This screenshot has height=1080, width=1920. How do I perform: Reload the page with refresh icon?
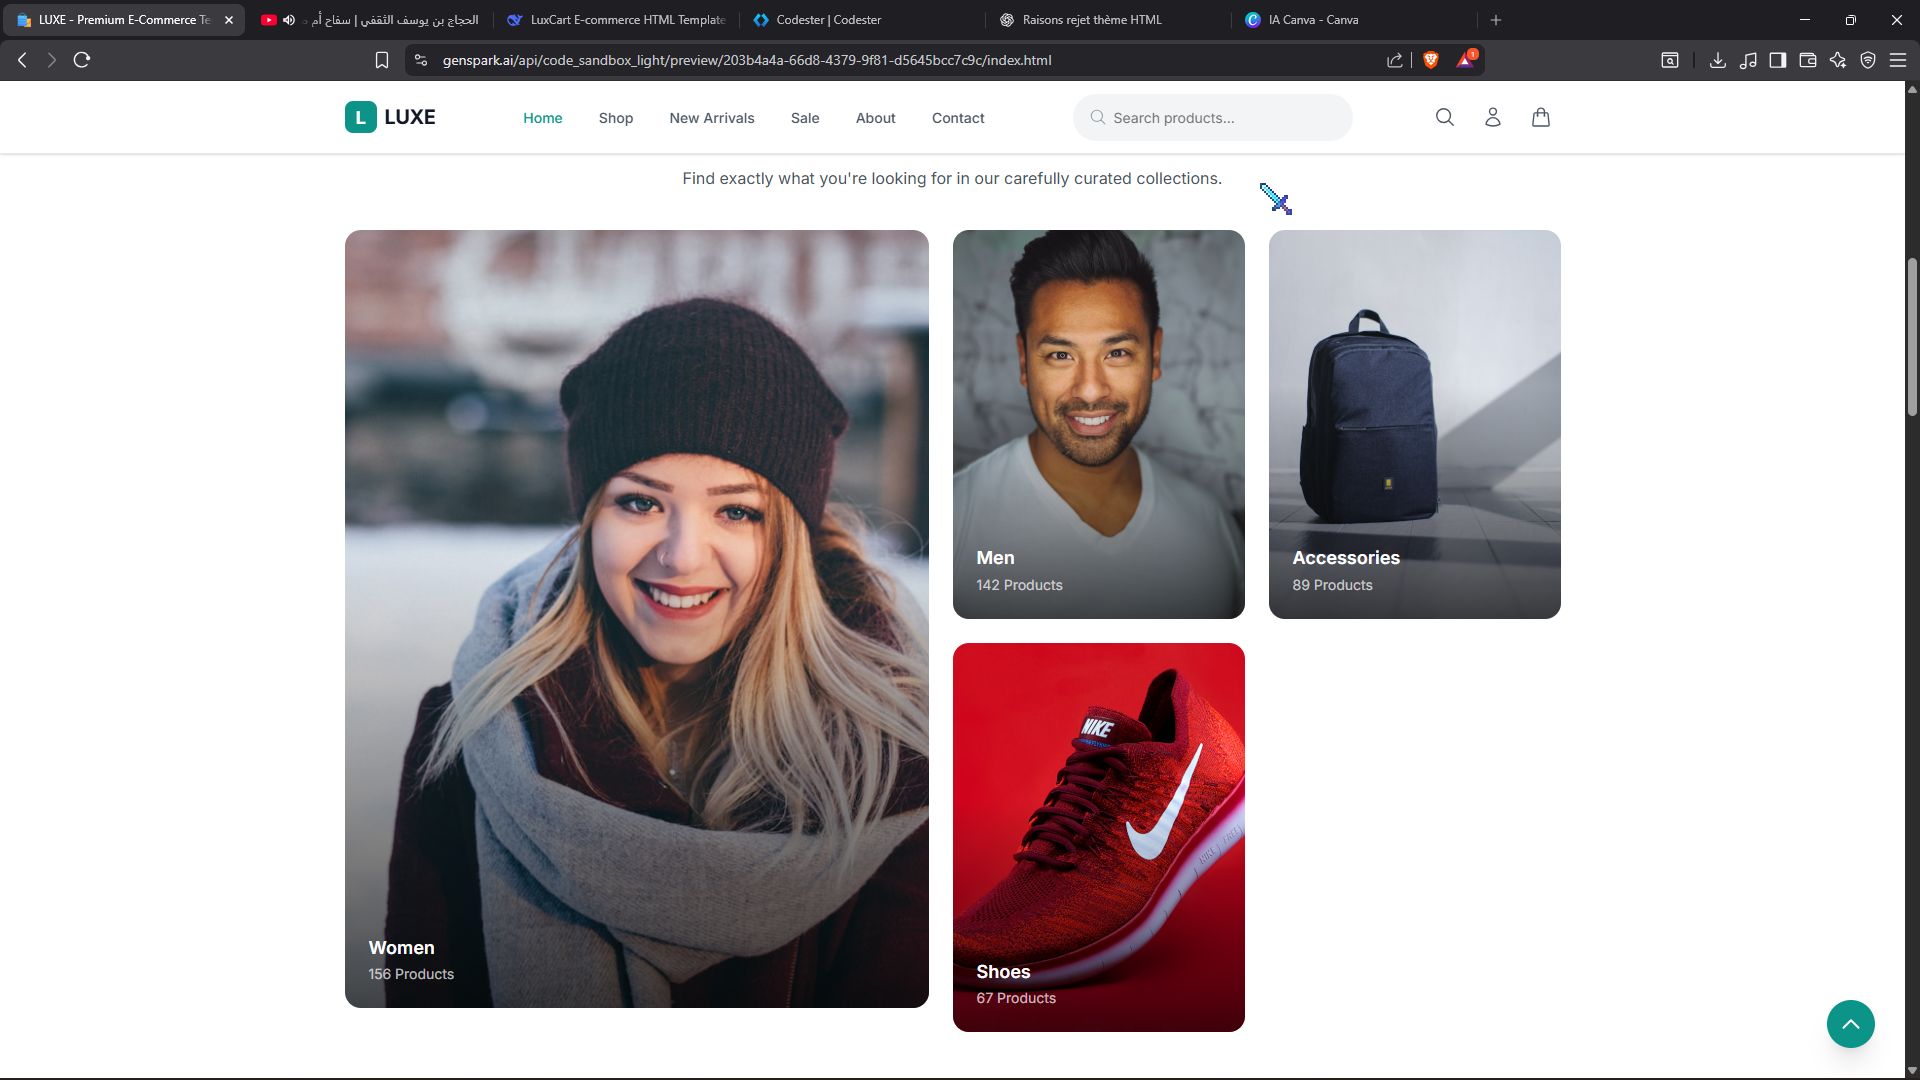coord(82,60)
